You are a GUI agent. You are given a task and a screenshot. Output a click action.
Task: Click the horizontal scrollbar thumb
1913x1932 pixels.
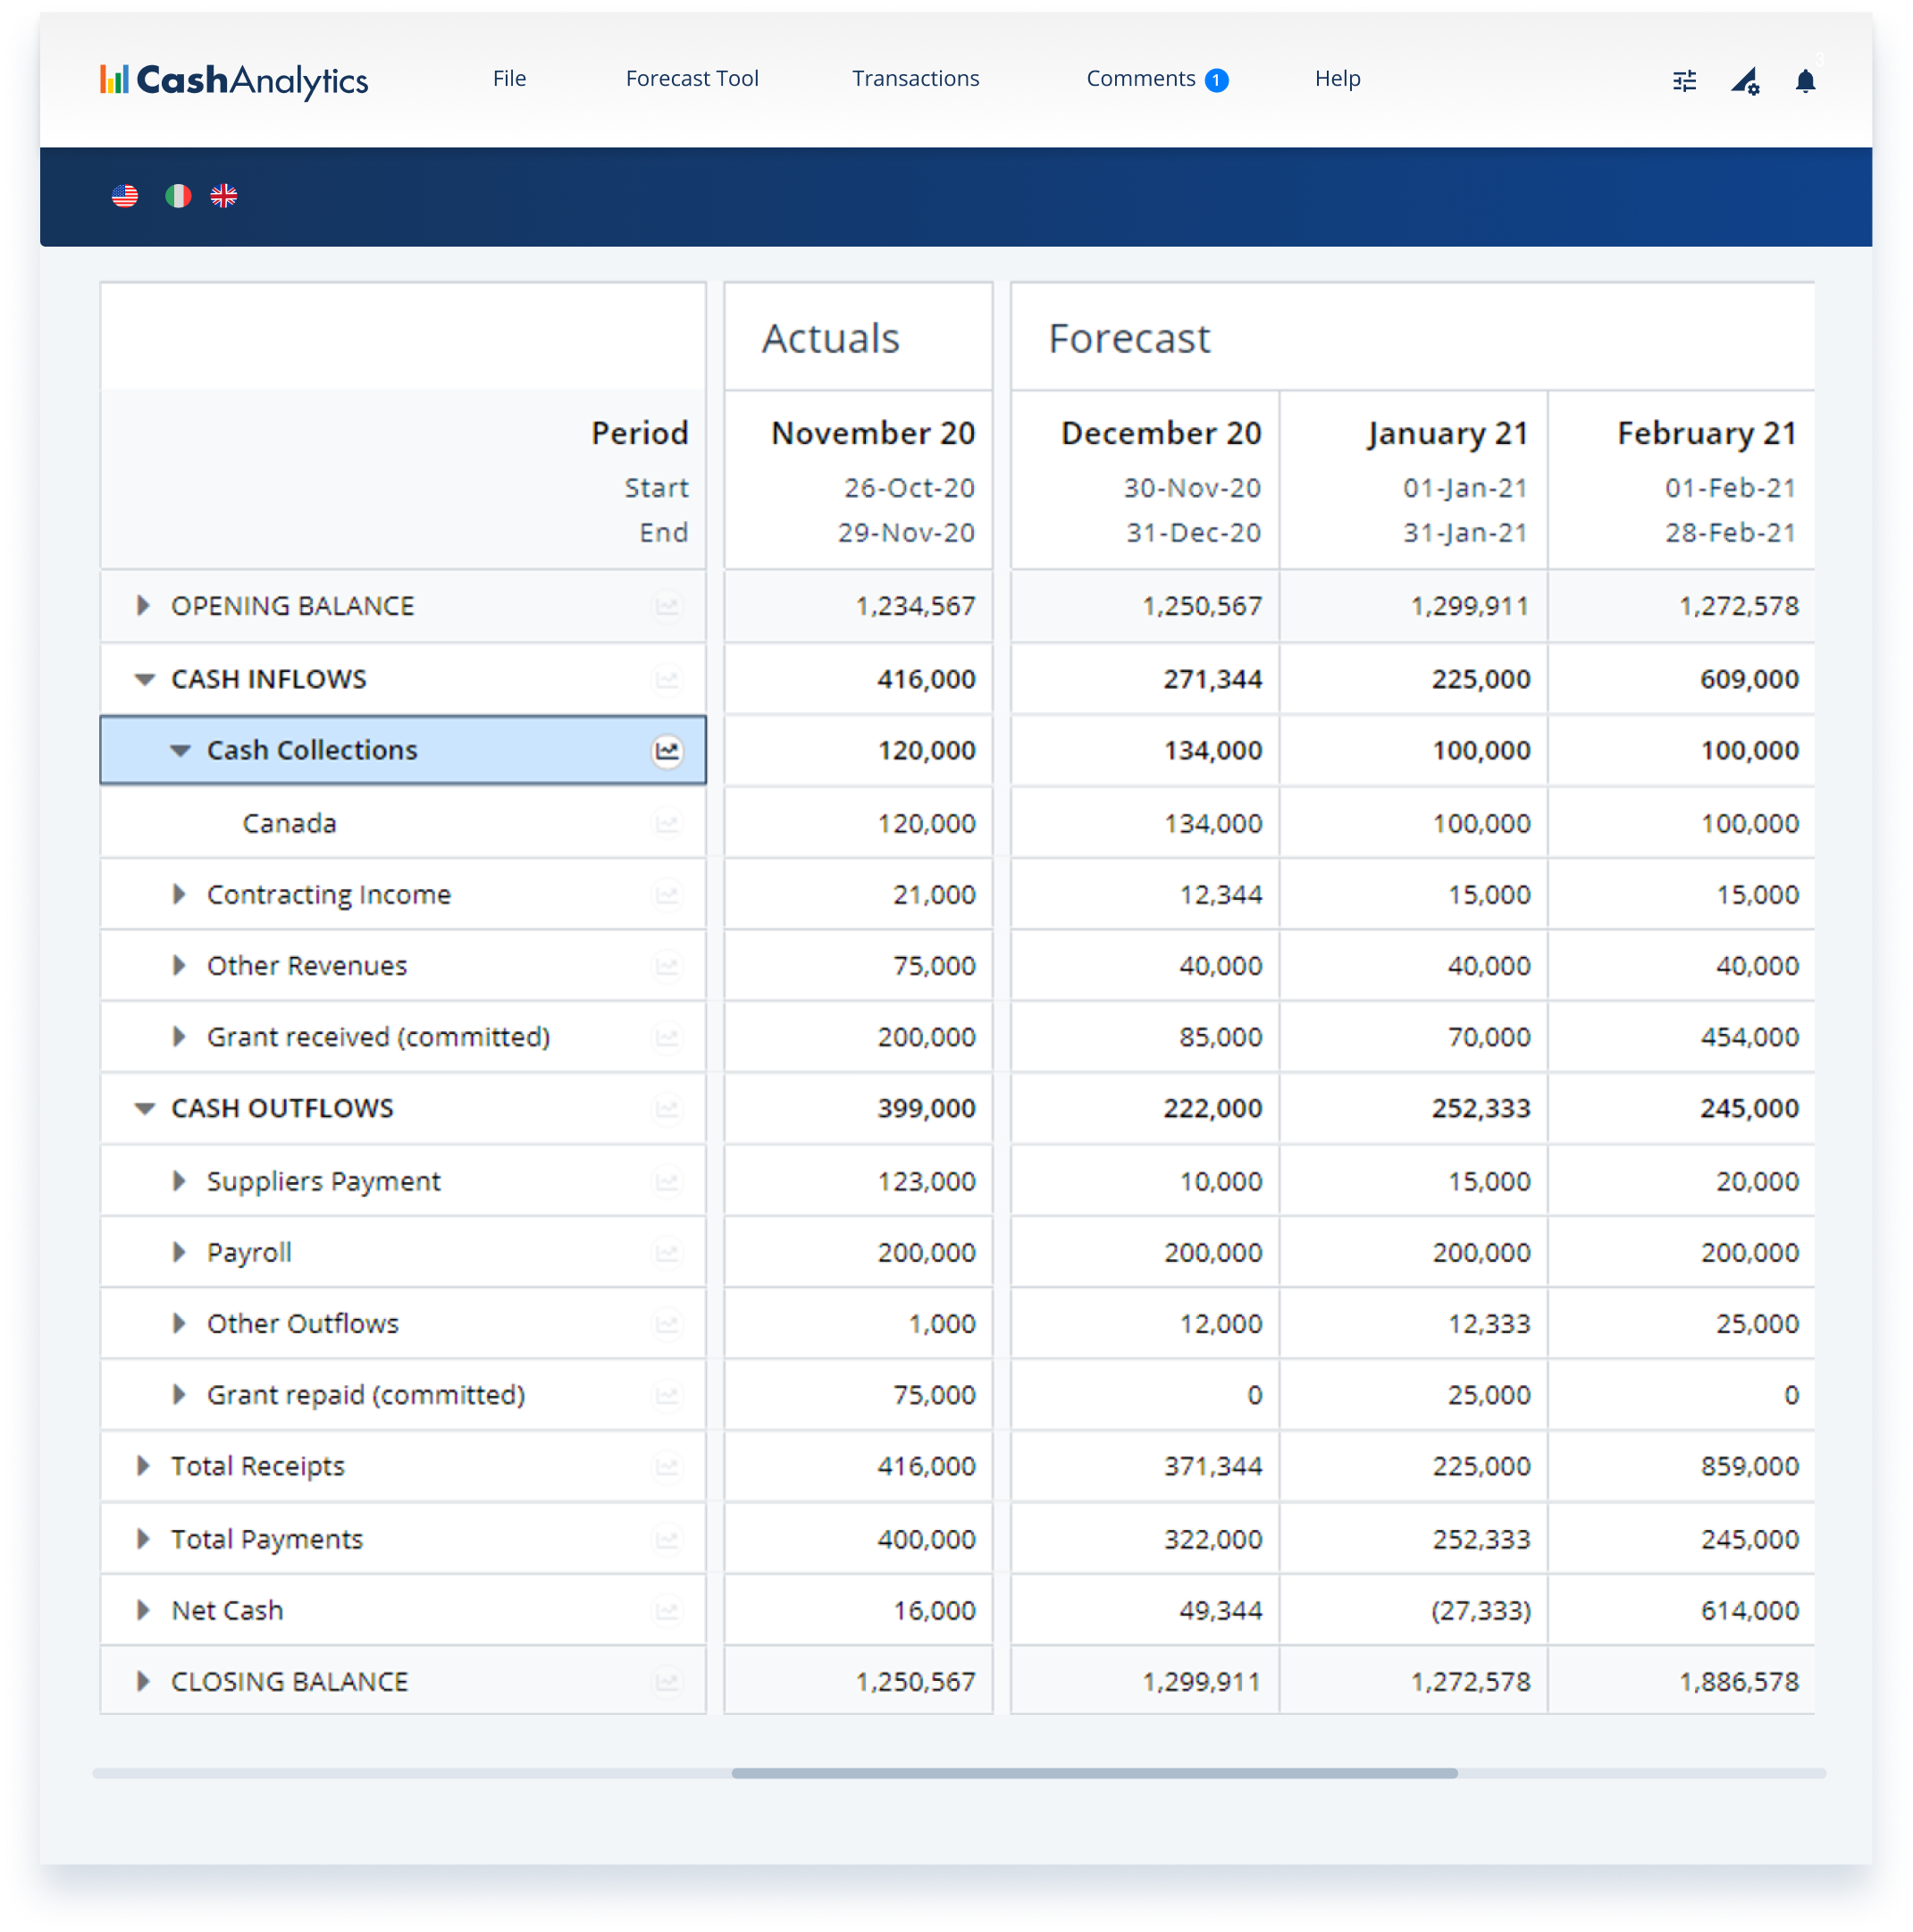click(x=1094, y=1773)
